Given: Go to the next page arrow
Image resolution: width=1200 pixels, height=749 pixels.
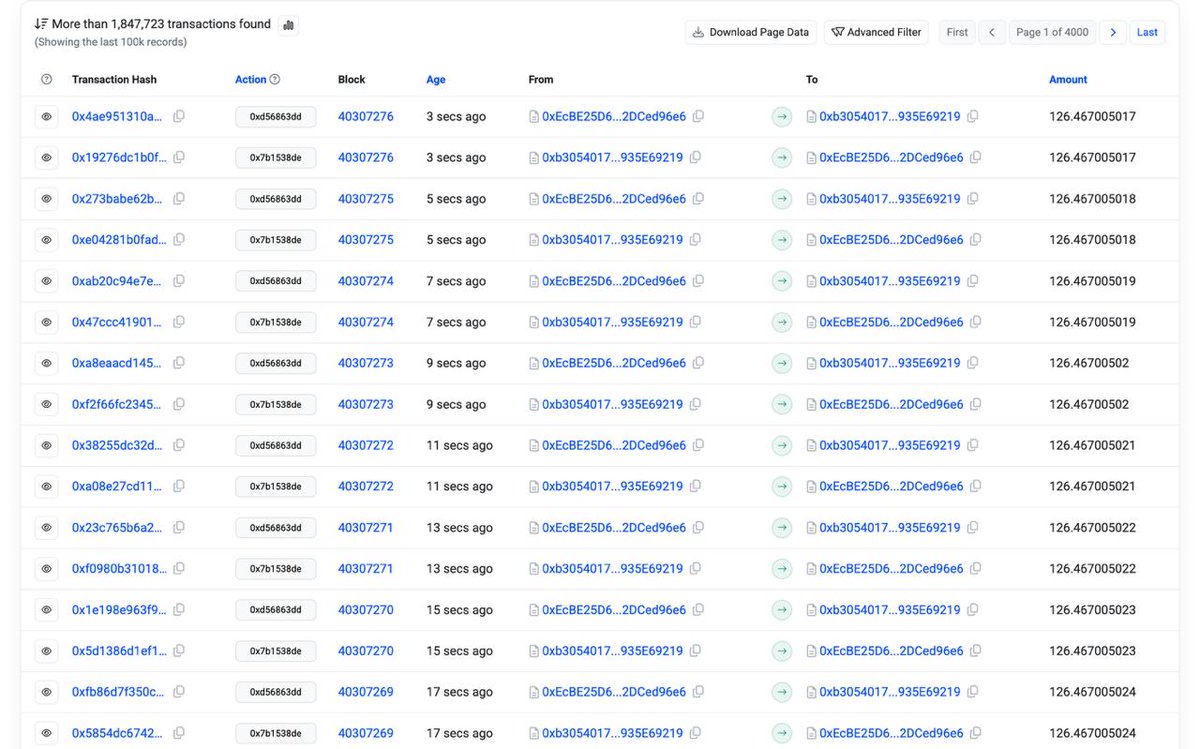Looking at the screenshot, I should 1113,32.
